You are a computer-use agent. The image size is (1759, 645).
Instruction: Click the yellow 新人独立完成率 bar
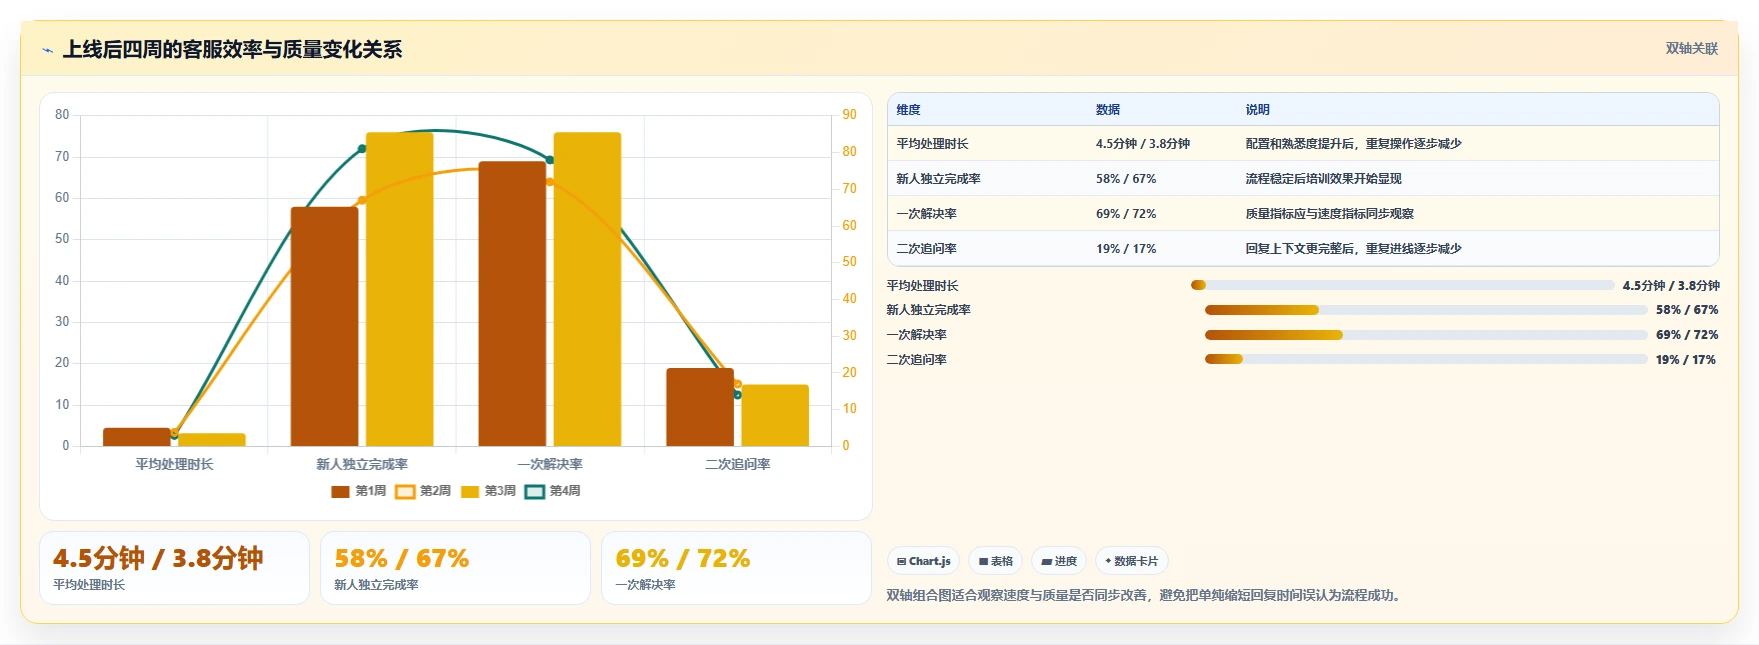coord(399,289)
